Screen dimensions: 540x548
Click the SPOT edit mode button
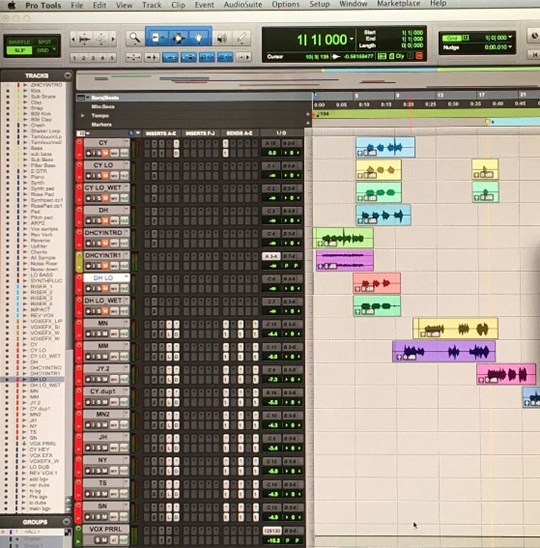(44, 42)
